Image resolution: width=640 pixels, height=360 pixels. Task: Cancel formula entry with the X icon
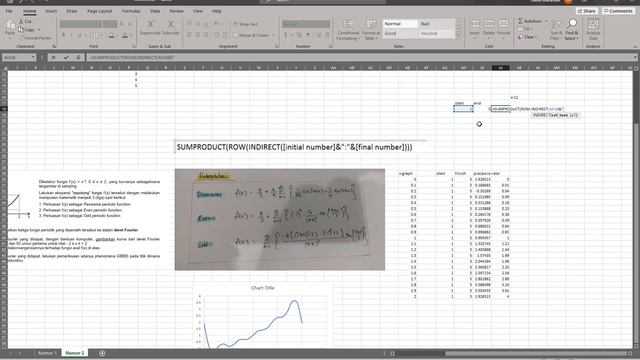(x=53, y=58)
